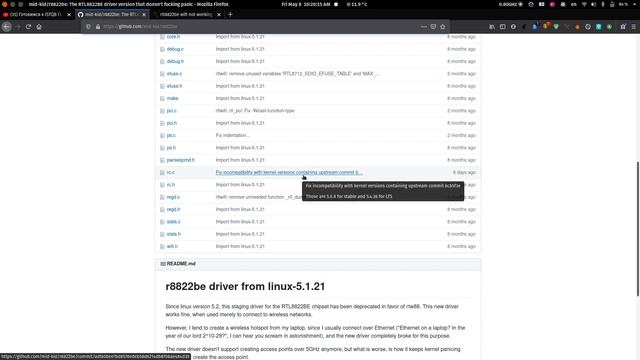The height and width of the screenshot is (360, 640).
Task: Open the rc.h file
Action: tap(171, 184)
